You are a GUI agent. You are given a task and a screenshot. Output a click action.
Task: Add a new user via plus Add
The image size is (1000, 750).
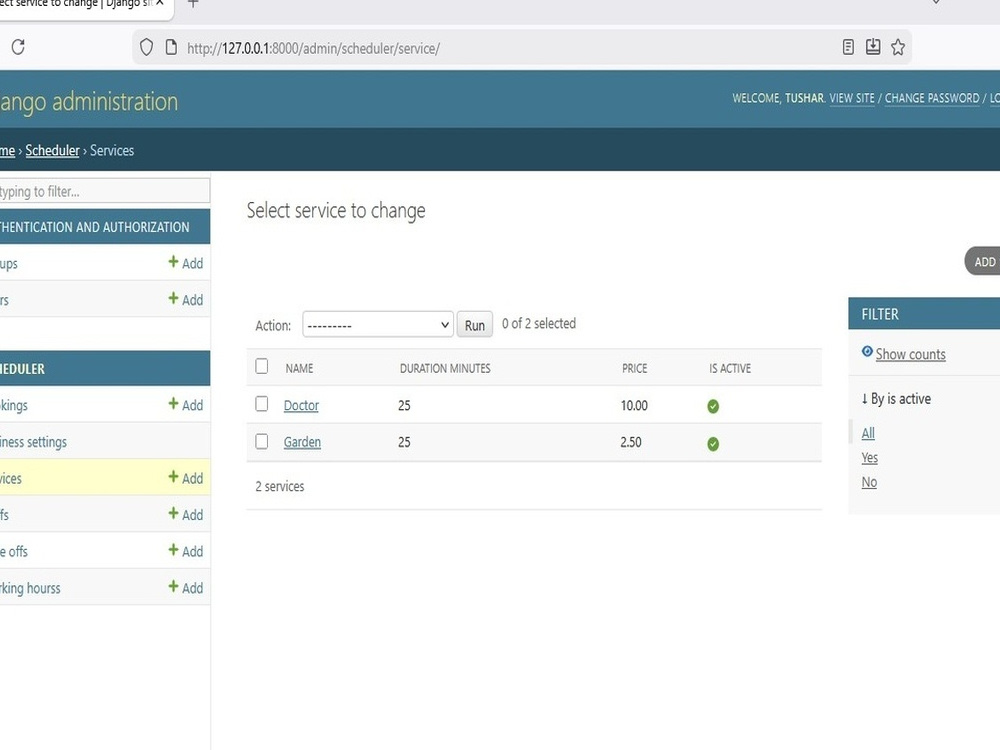click(x=186, y=299)
